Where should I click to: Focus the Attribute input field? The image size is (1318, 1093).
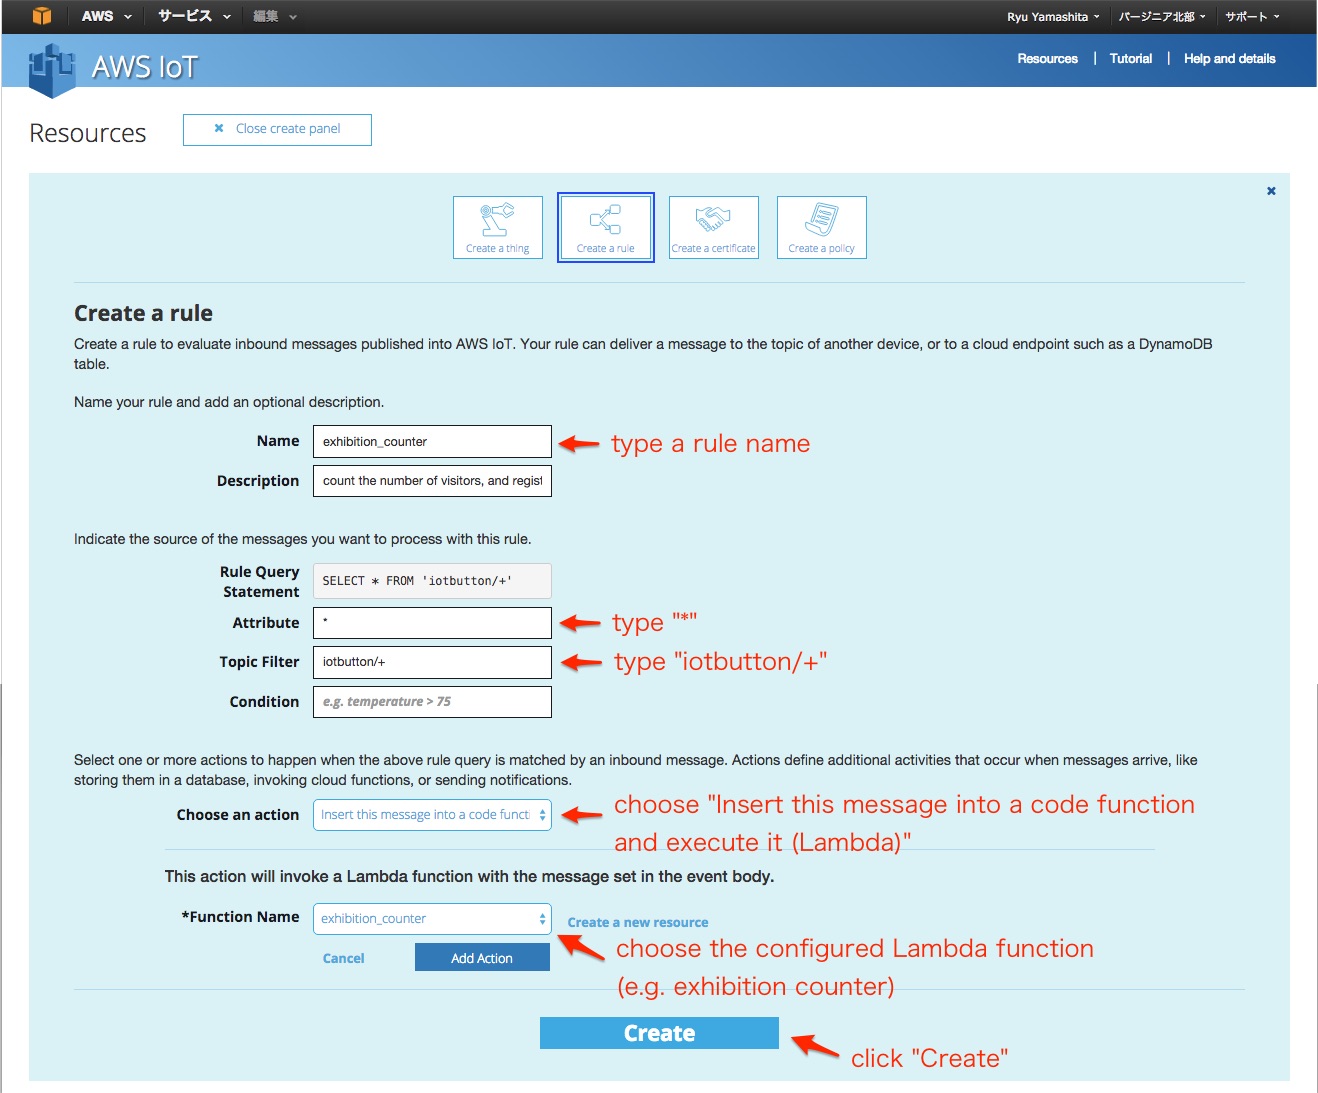pyautogui.click(x=432, y=623)
